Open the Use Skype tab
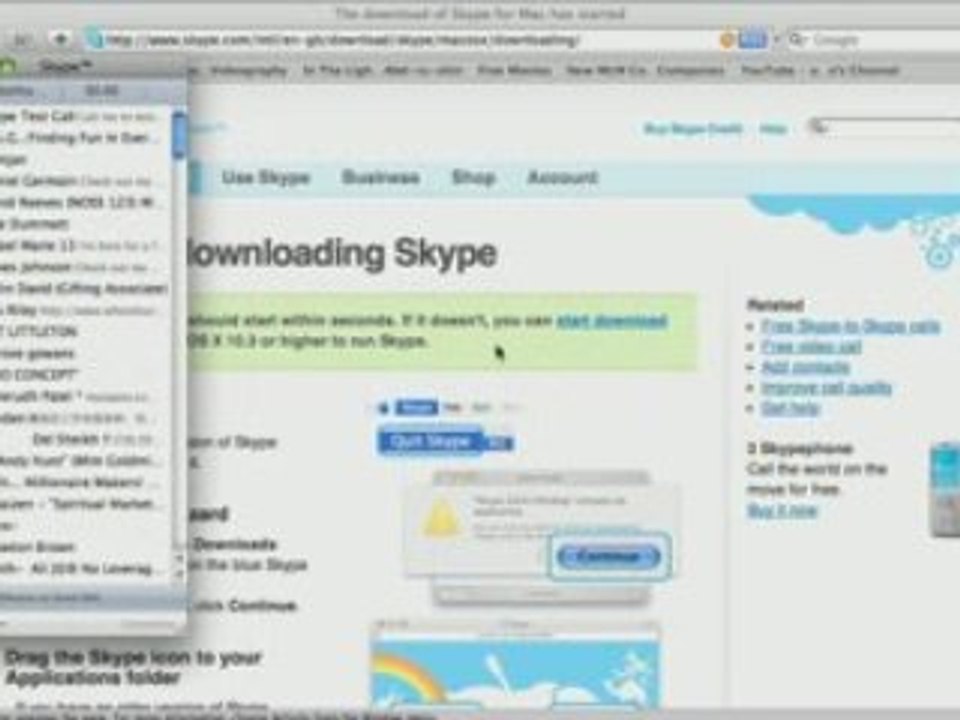 coord(266,178)
